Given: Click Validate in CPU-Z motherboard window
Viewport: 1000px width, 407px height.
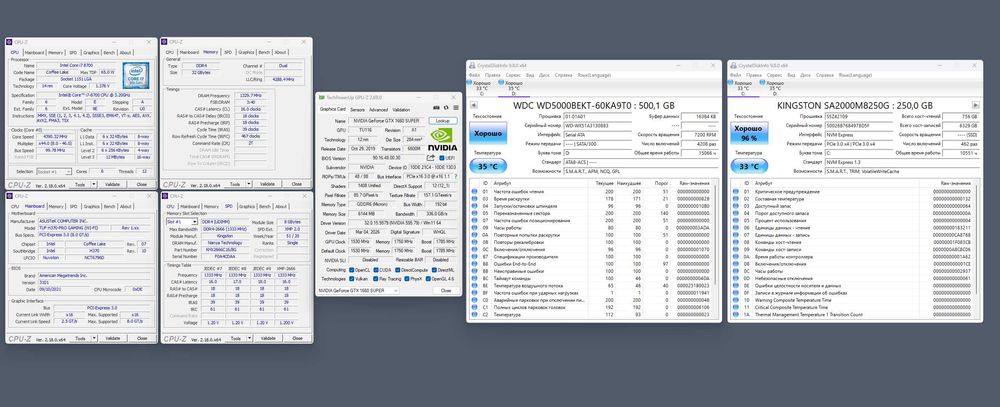Looking at the screenshot, I should coord(112,338).
